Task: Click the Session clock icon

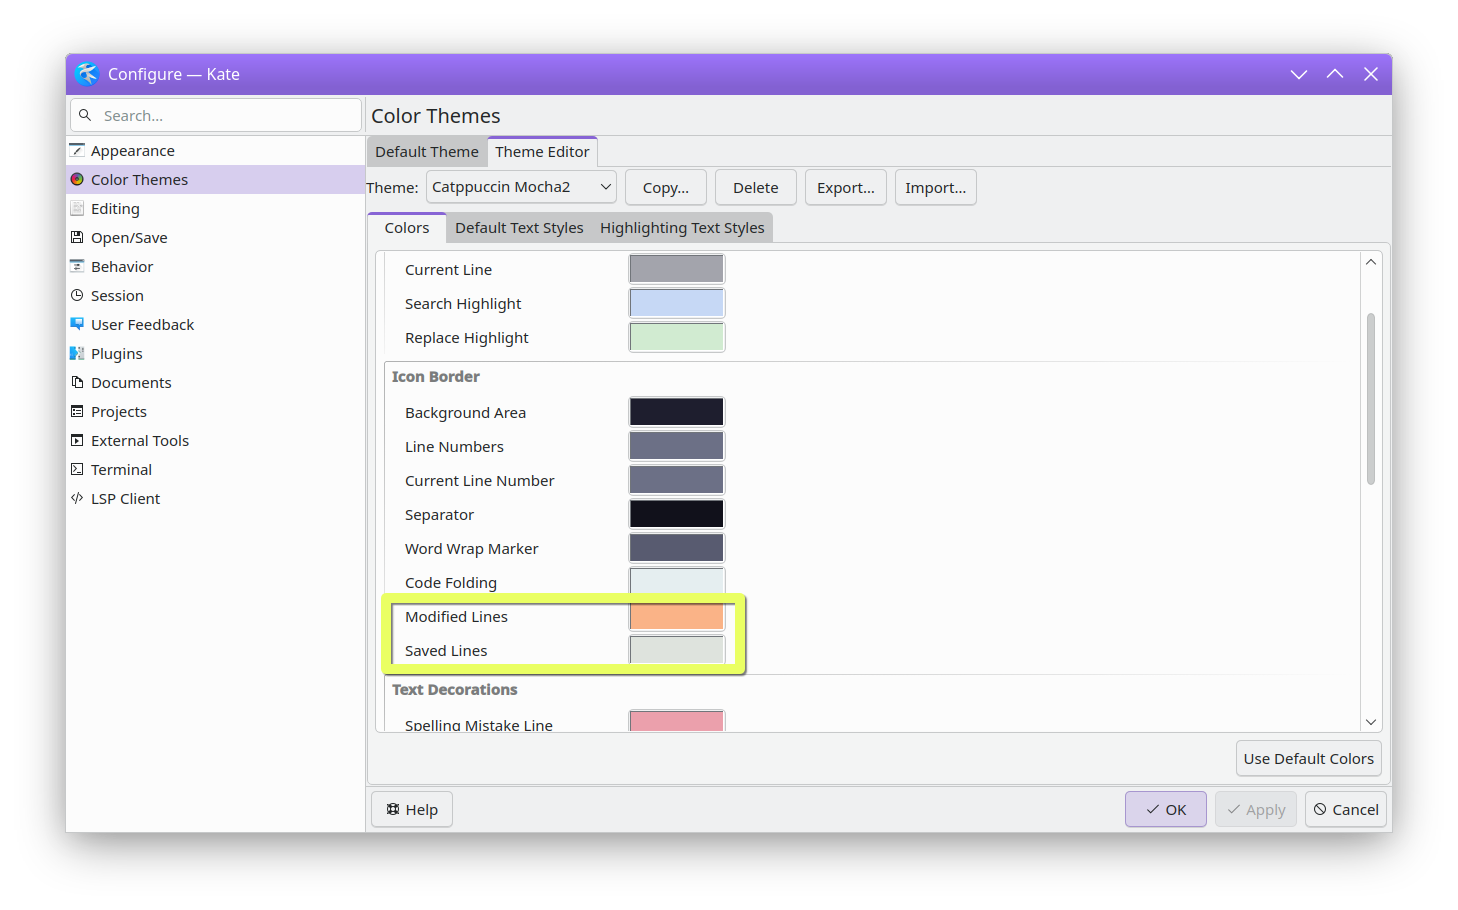Action: (77, 295)
